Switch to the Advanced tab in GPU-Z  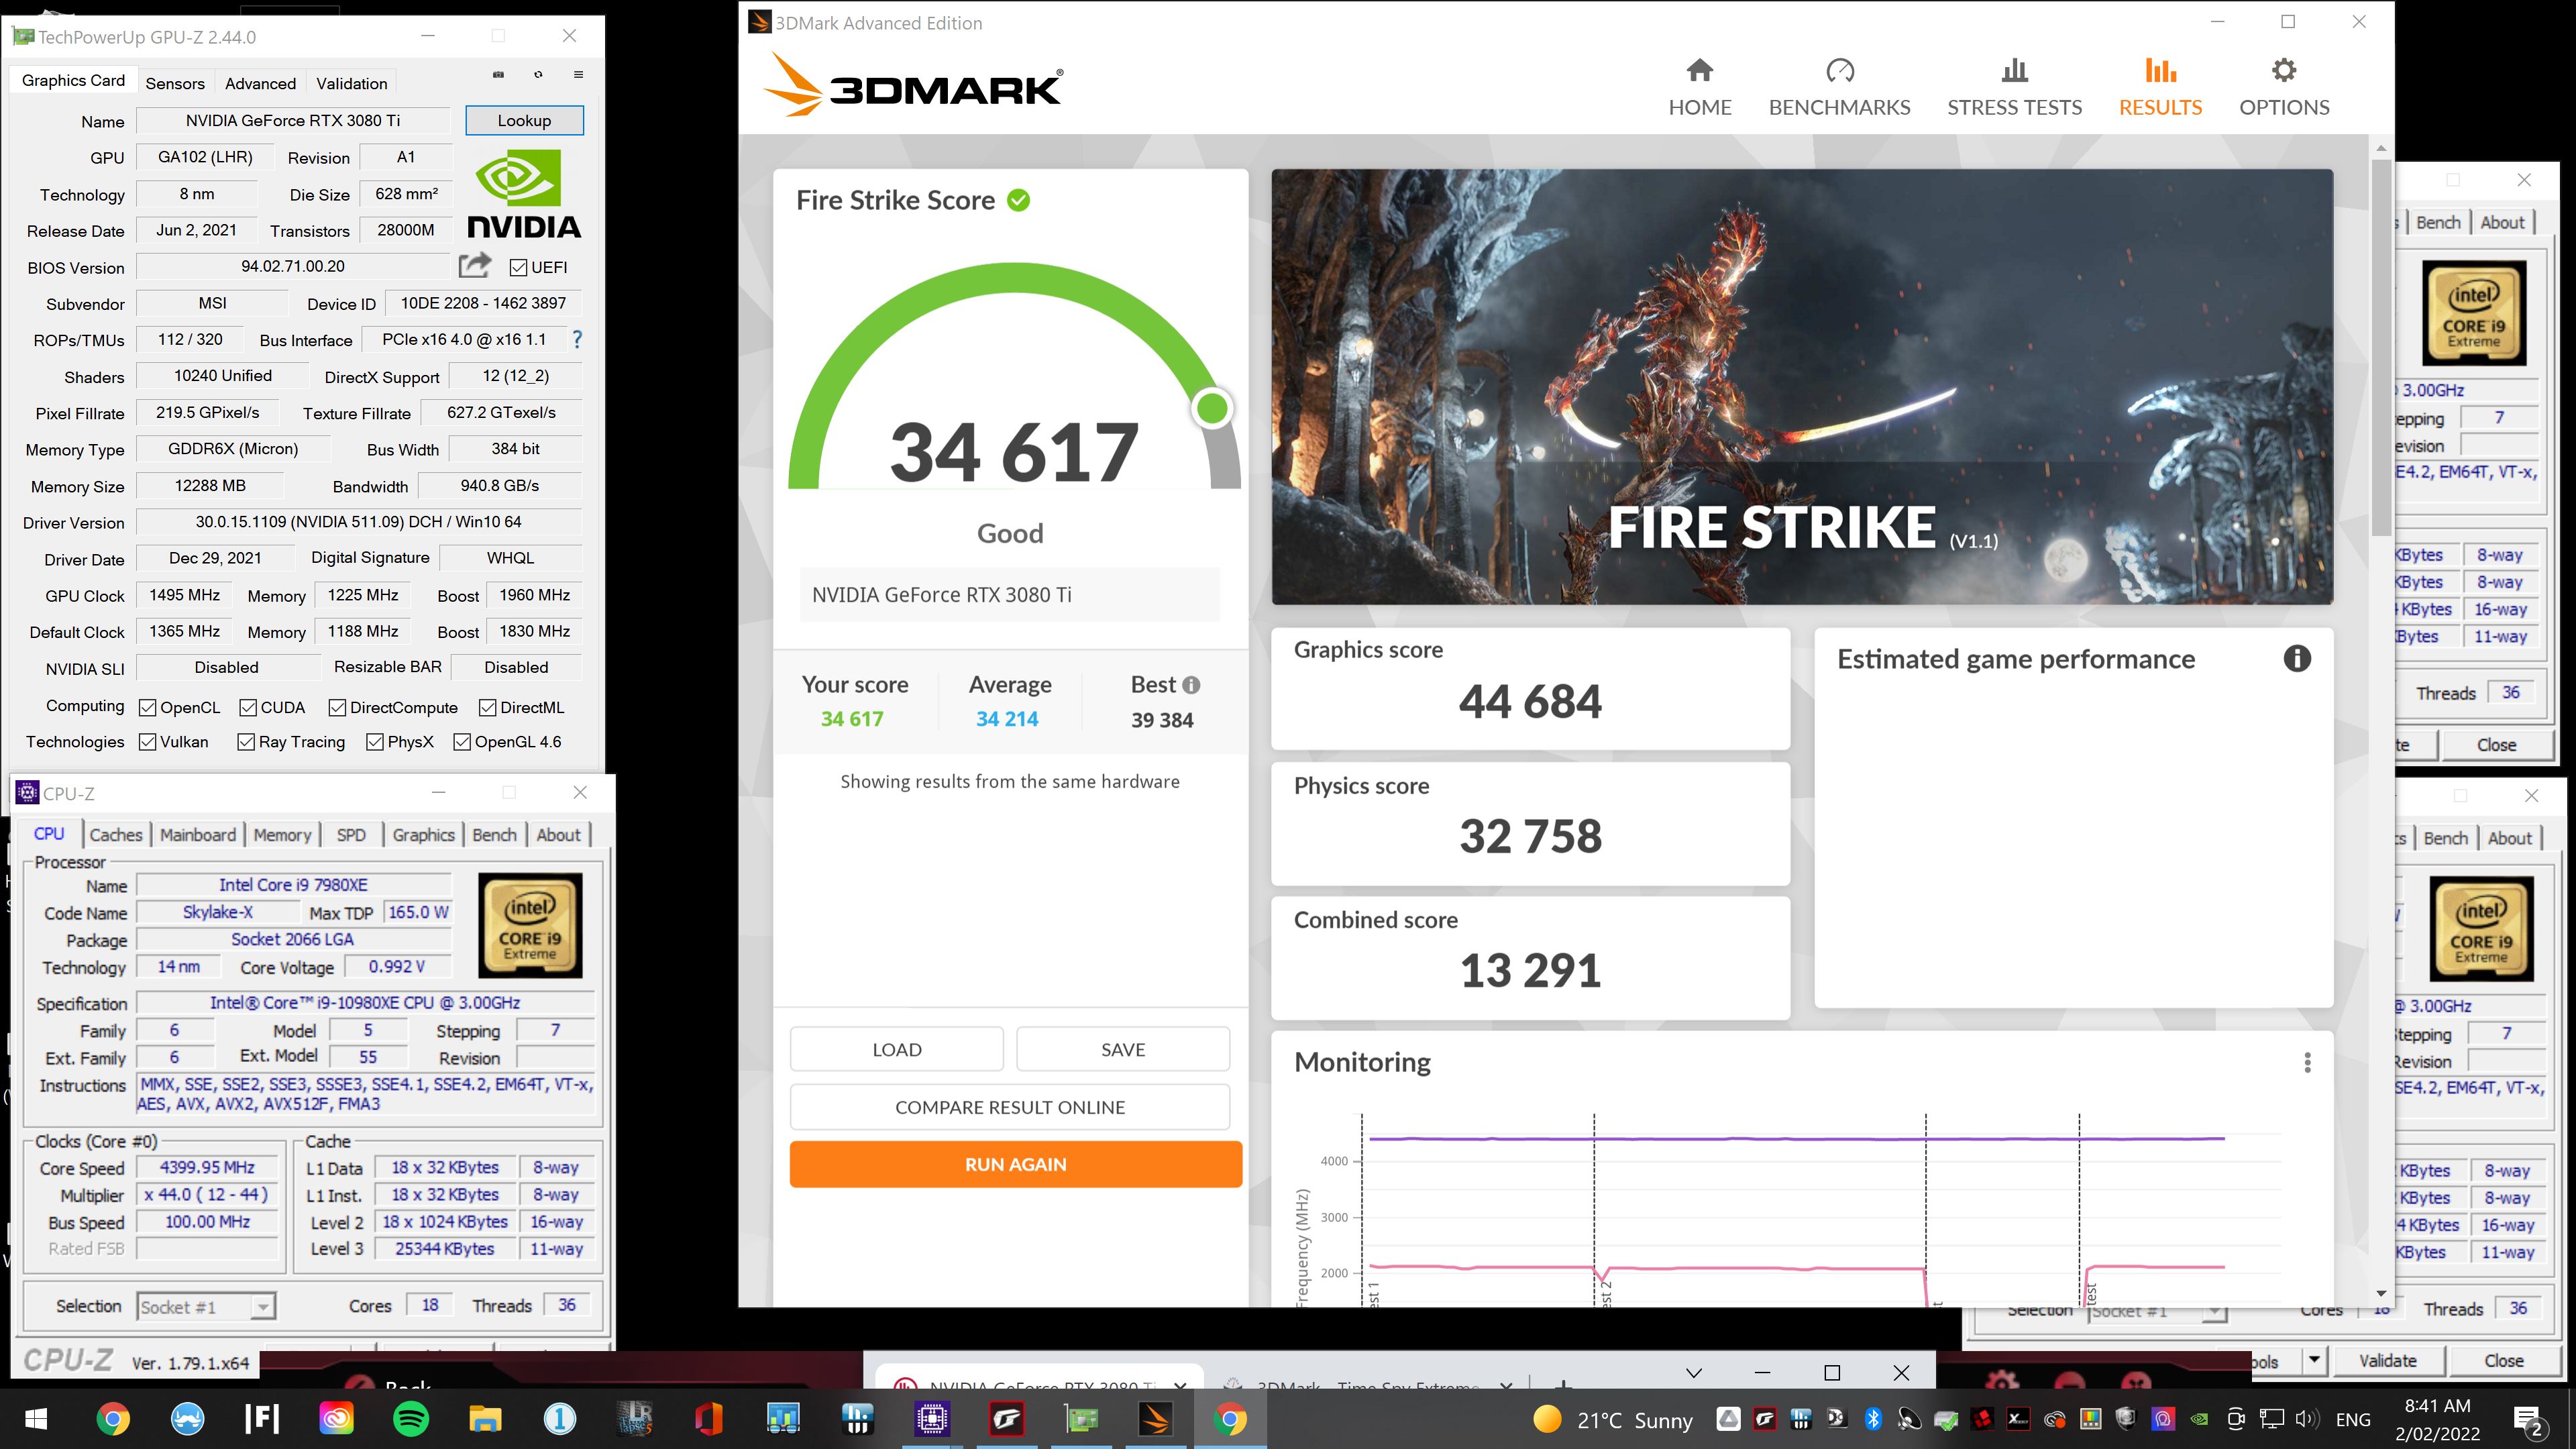pos(260,83)
